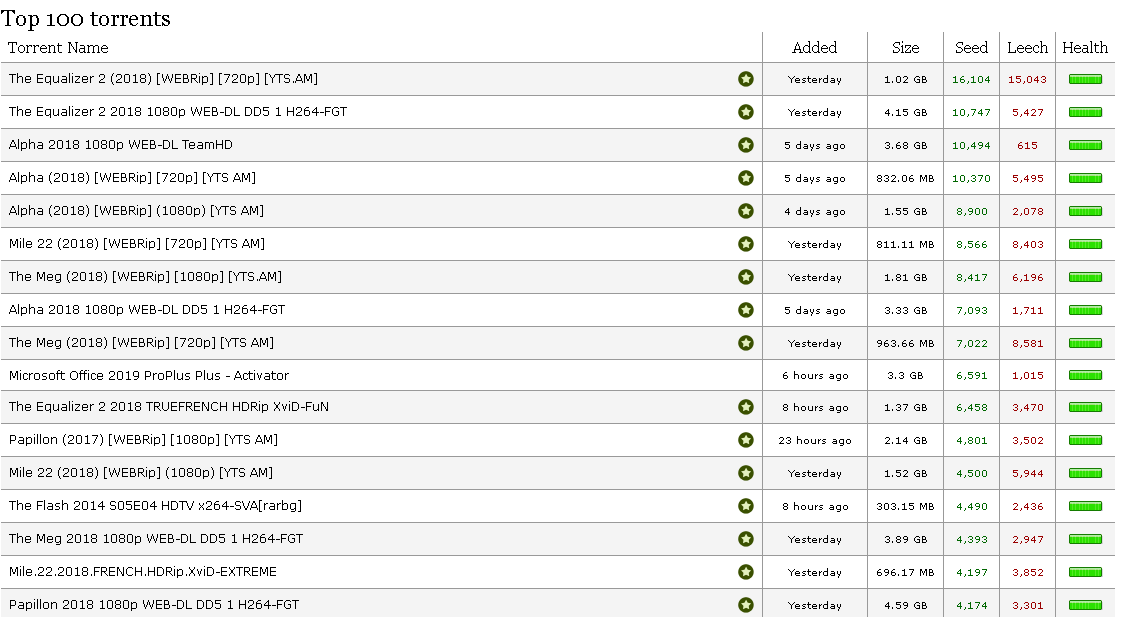The width and height of the screenshot is (1125, 617).
Task: Open Mile 22 (2018) [720p] torrent link
Action: point(136,244)
